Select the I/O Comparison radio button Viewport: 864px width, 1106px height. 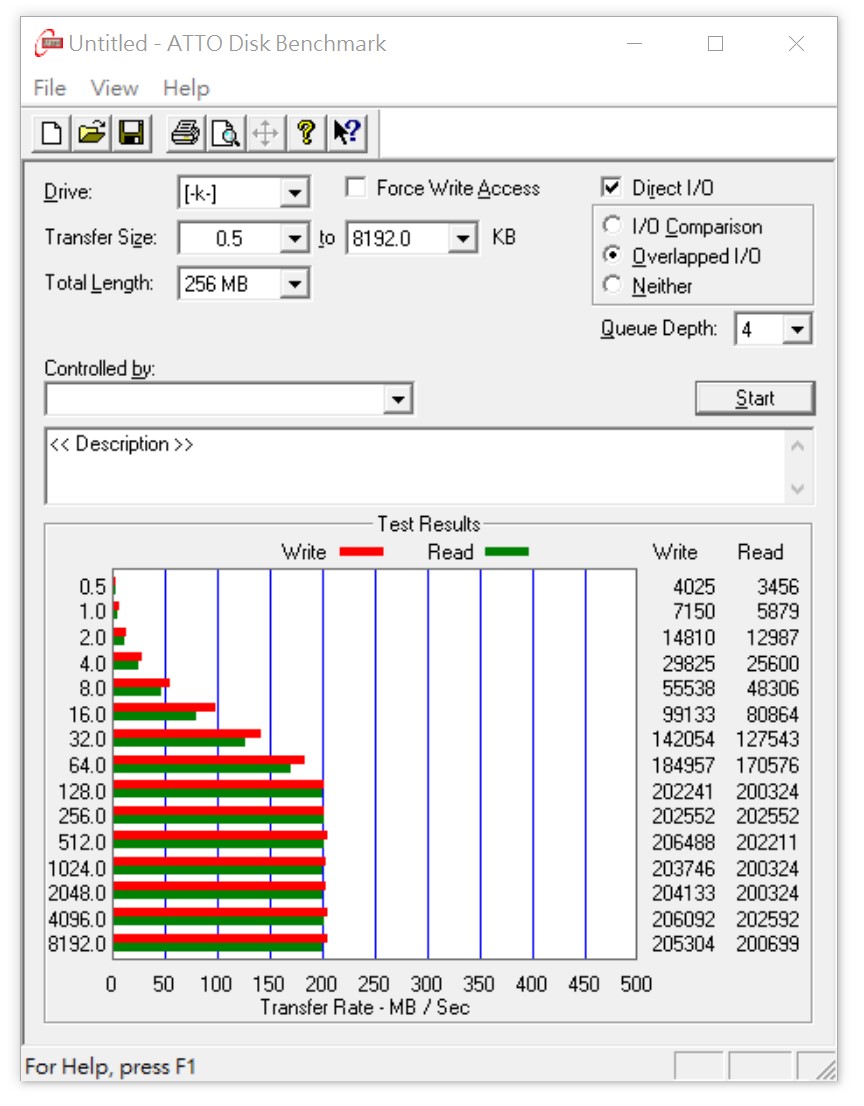pos(612,225)
